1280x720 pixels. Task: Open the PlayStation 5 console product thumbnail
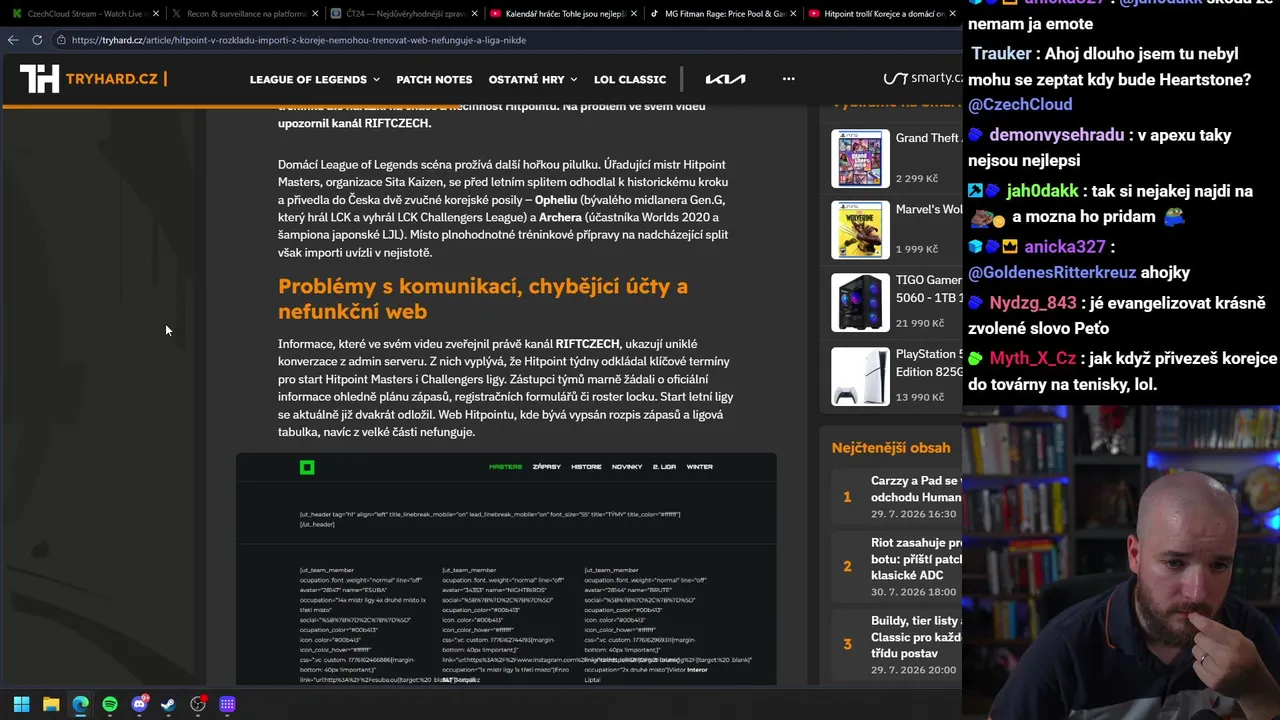(x=860, y=375)
